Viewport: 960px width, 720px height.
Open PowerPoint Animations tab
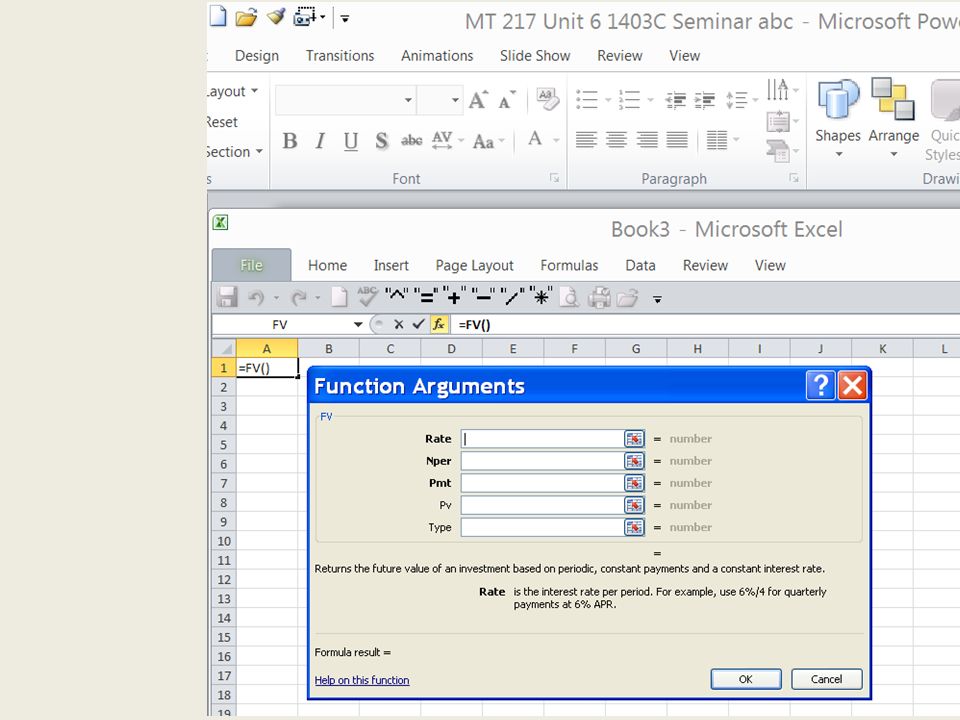437,56
